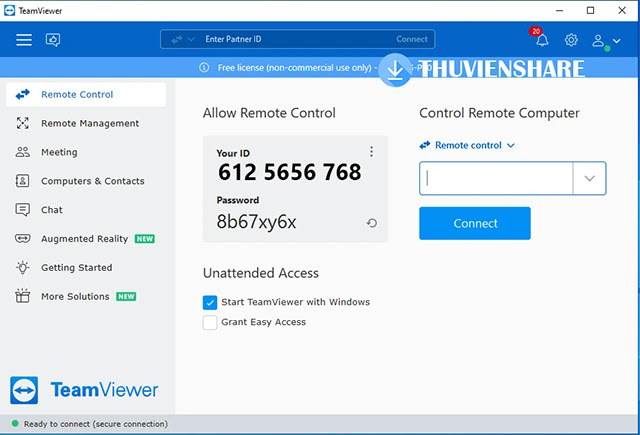The height and width of the screenshot is (435, 640).
Task: Click the Partner ID connection mode arrows icon
Action: click(177, 40)
